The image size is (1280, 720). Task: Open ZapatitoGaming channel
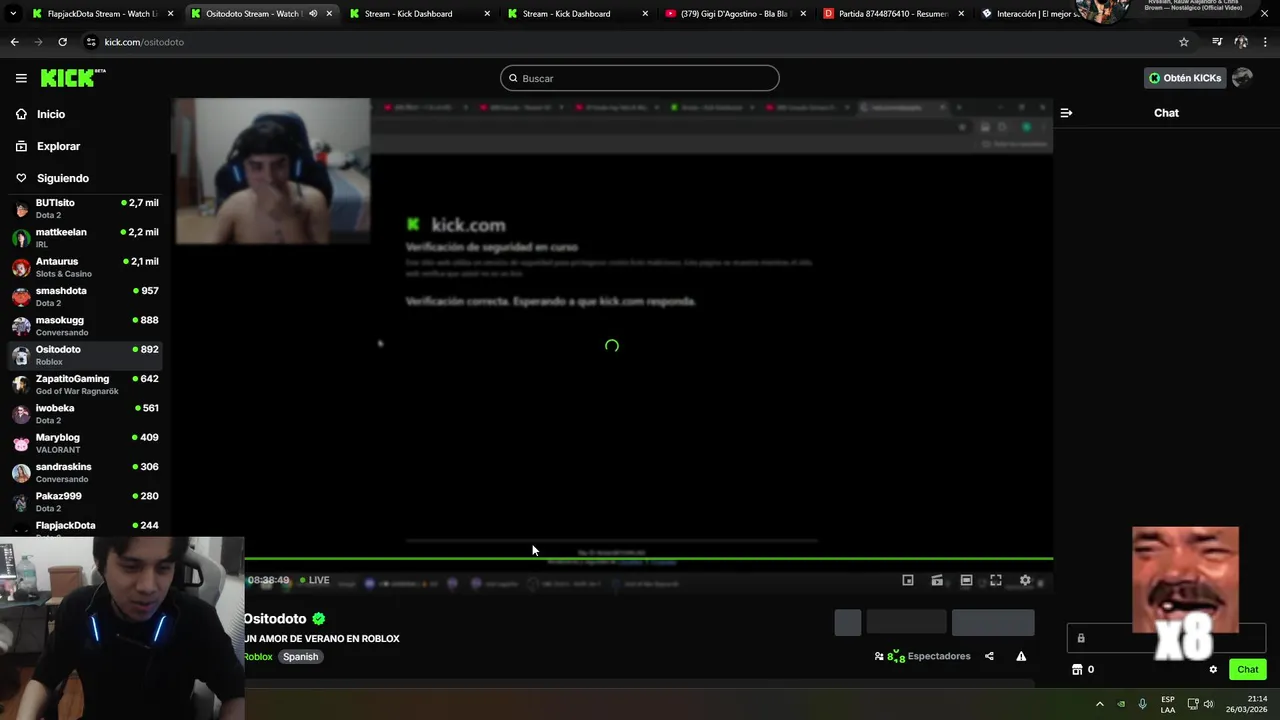(87, 384)
